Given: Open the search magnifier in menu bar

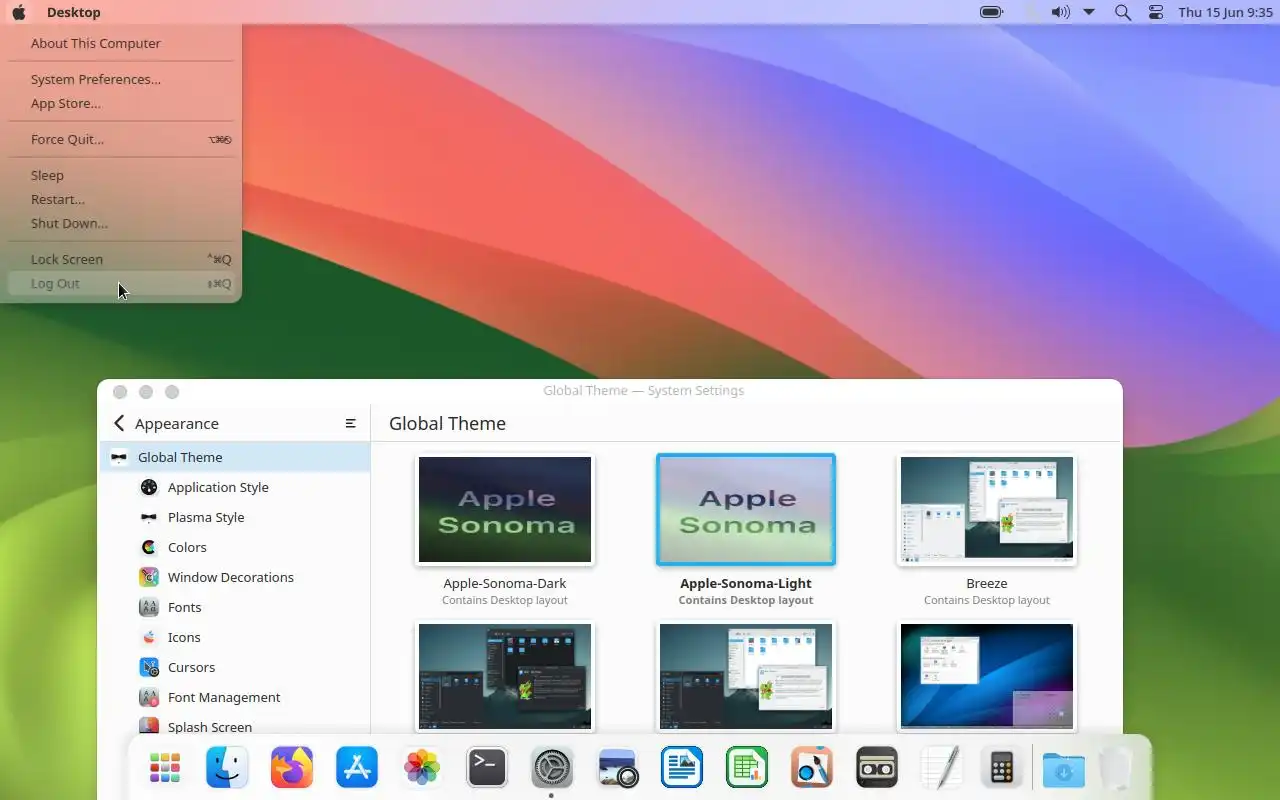Looking at the screenshot, I should click(x=1123, y=12).
